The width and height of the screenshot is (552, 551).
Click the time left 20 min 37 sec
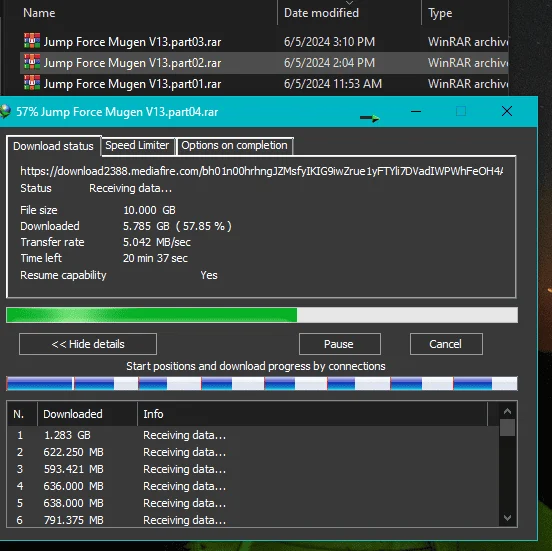click(x=155, y=258)
